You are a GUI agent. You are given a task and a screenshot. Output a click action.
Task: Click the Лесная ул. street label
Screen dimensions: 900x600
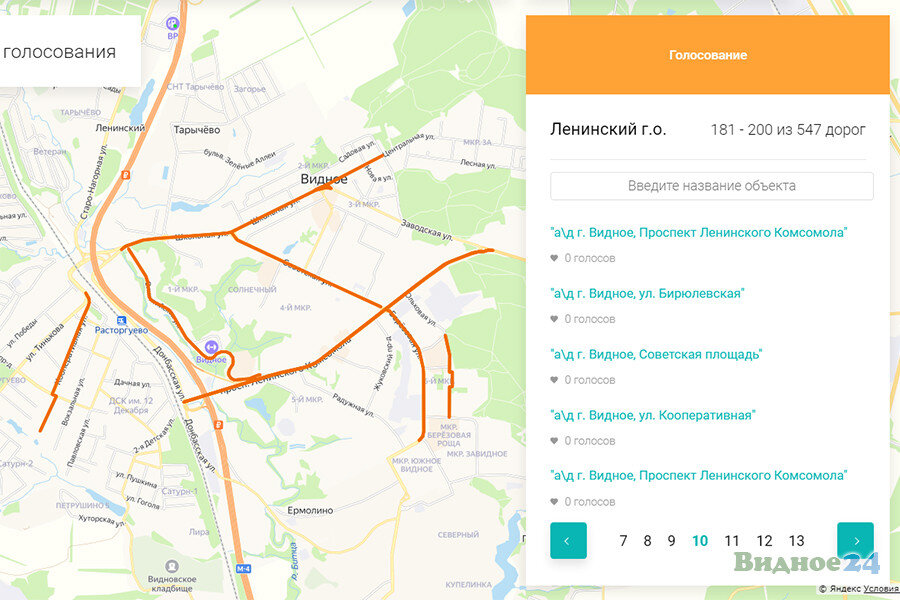pos(478,164)
